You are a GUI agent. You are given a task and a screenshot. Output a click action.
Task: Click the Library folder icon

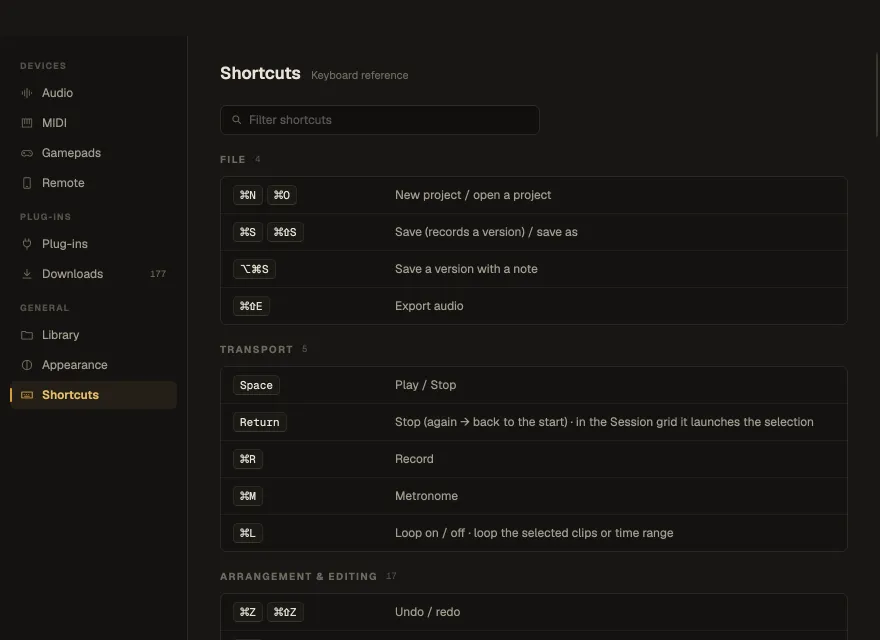[26, 335]
